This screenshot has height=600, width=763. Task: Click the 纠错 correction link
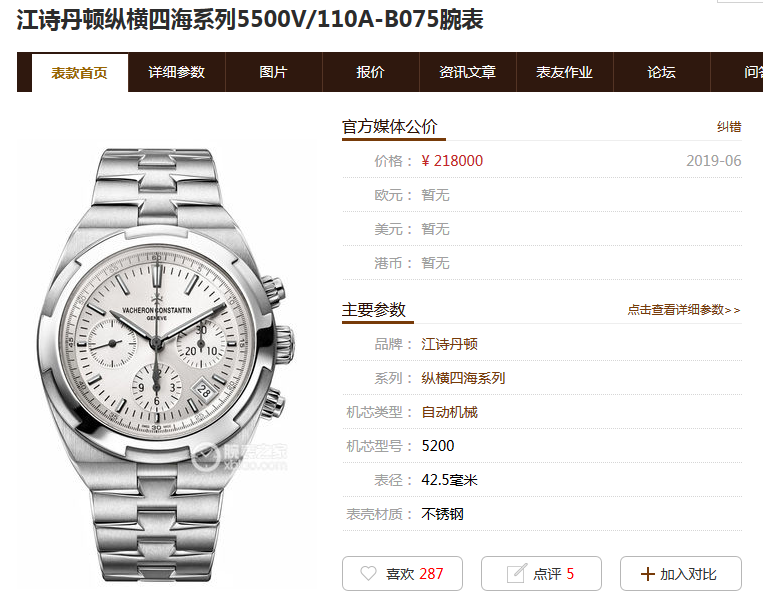point(729,127)
